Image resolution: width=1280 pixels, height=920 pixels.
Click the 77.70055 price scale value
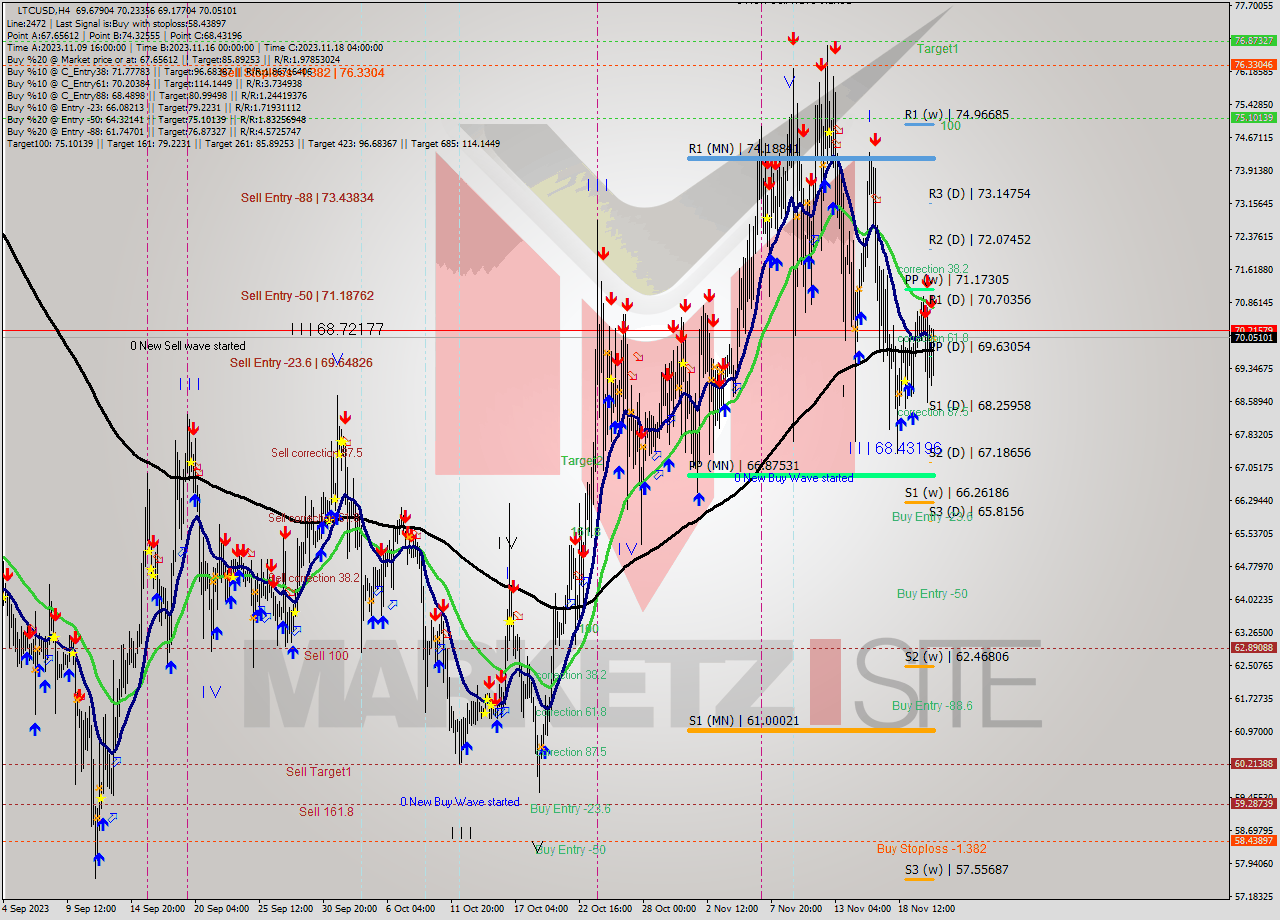coord(1253,6)
